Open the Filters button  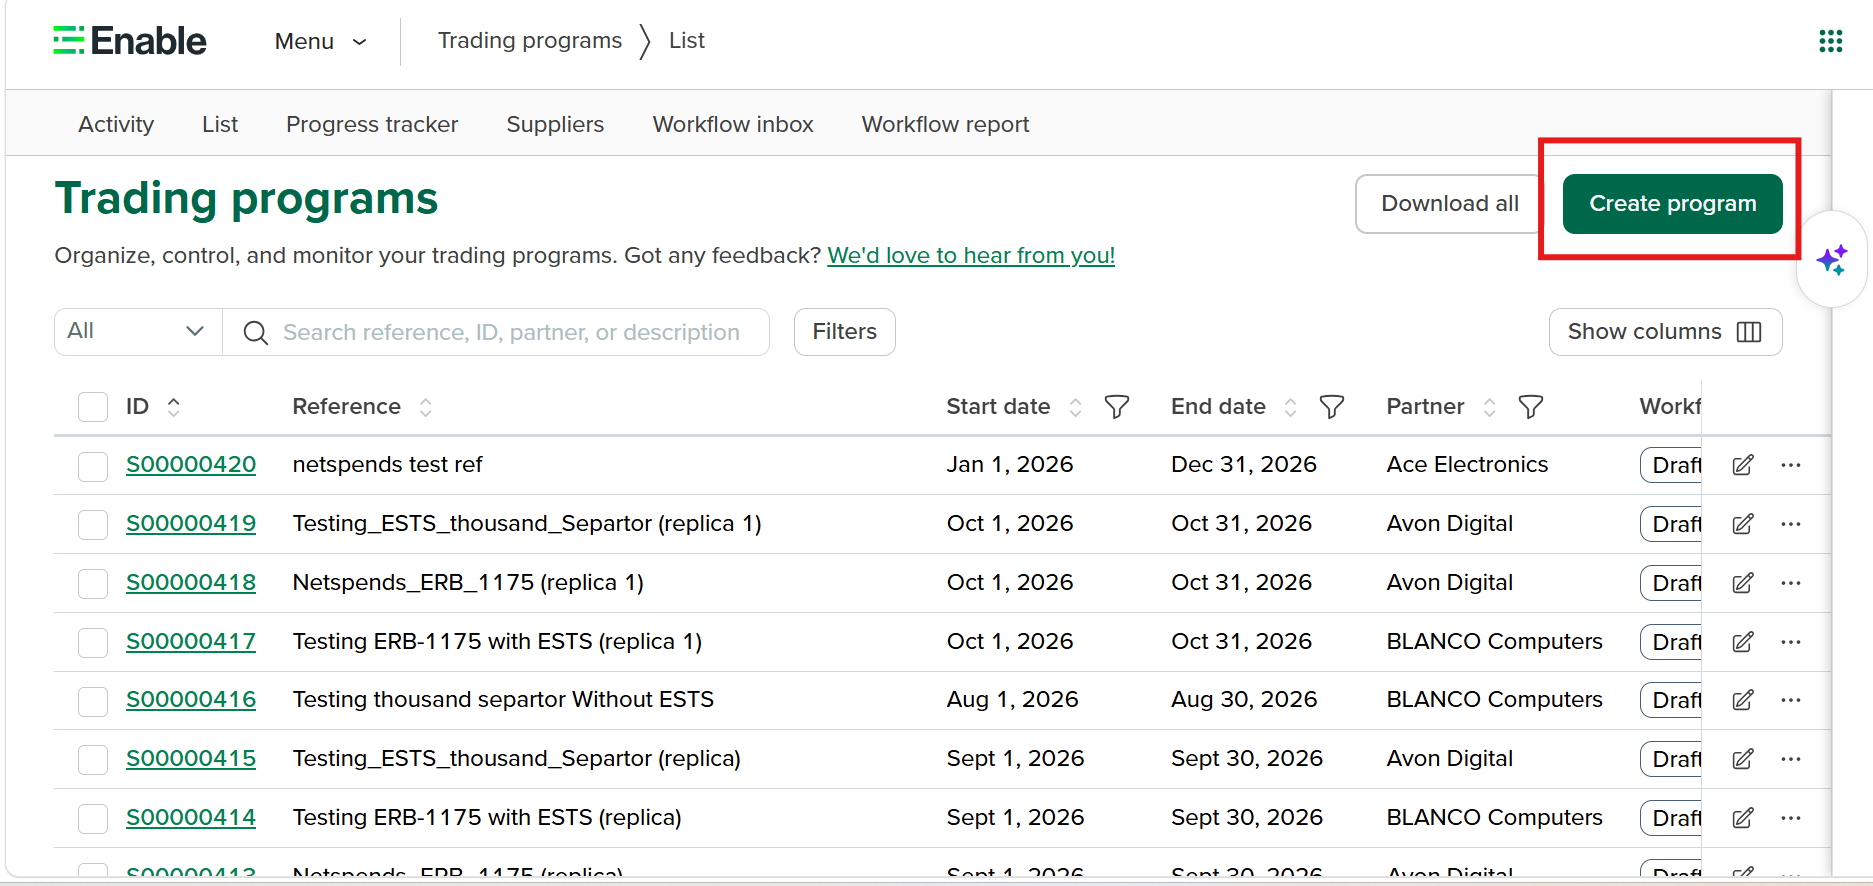coord(844,332)
